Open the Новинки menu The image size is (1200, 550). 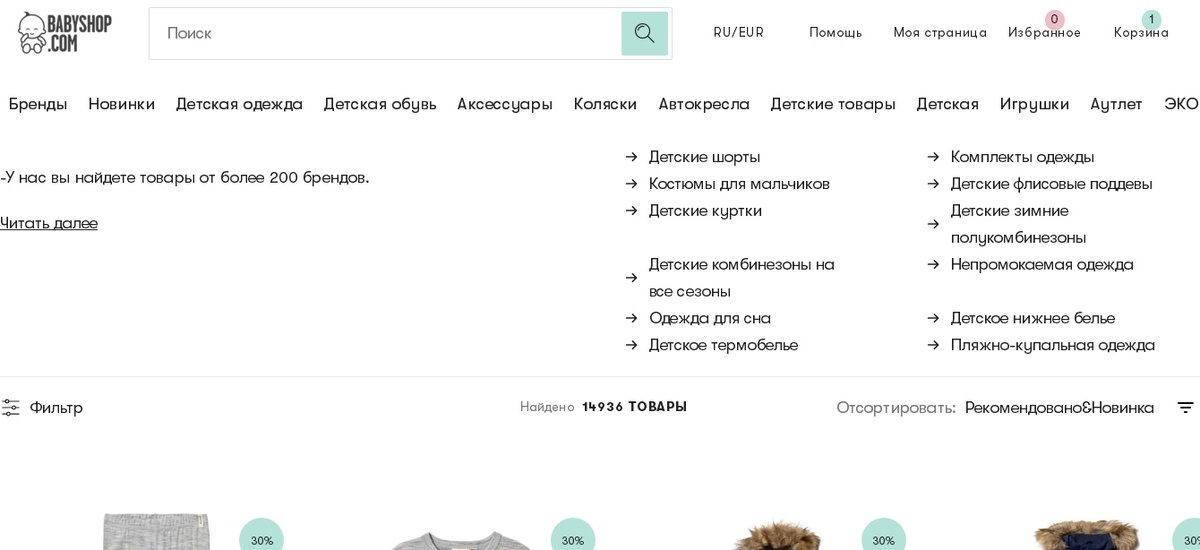(121, 104)
